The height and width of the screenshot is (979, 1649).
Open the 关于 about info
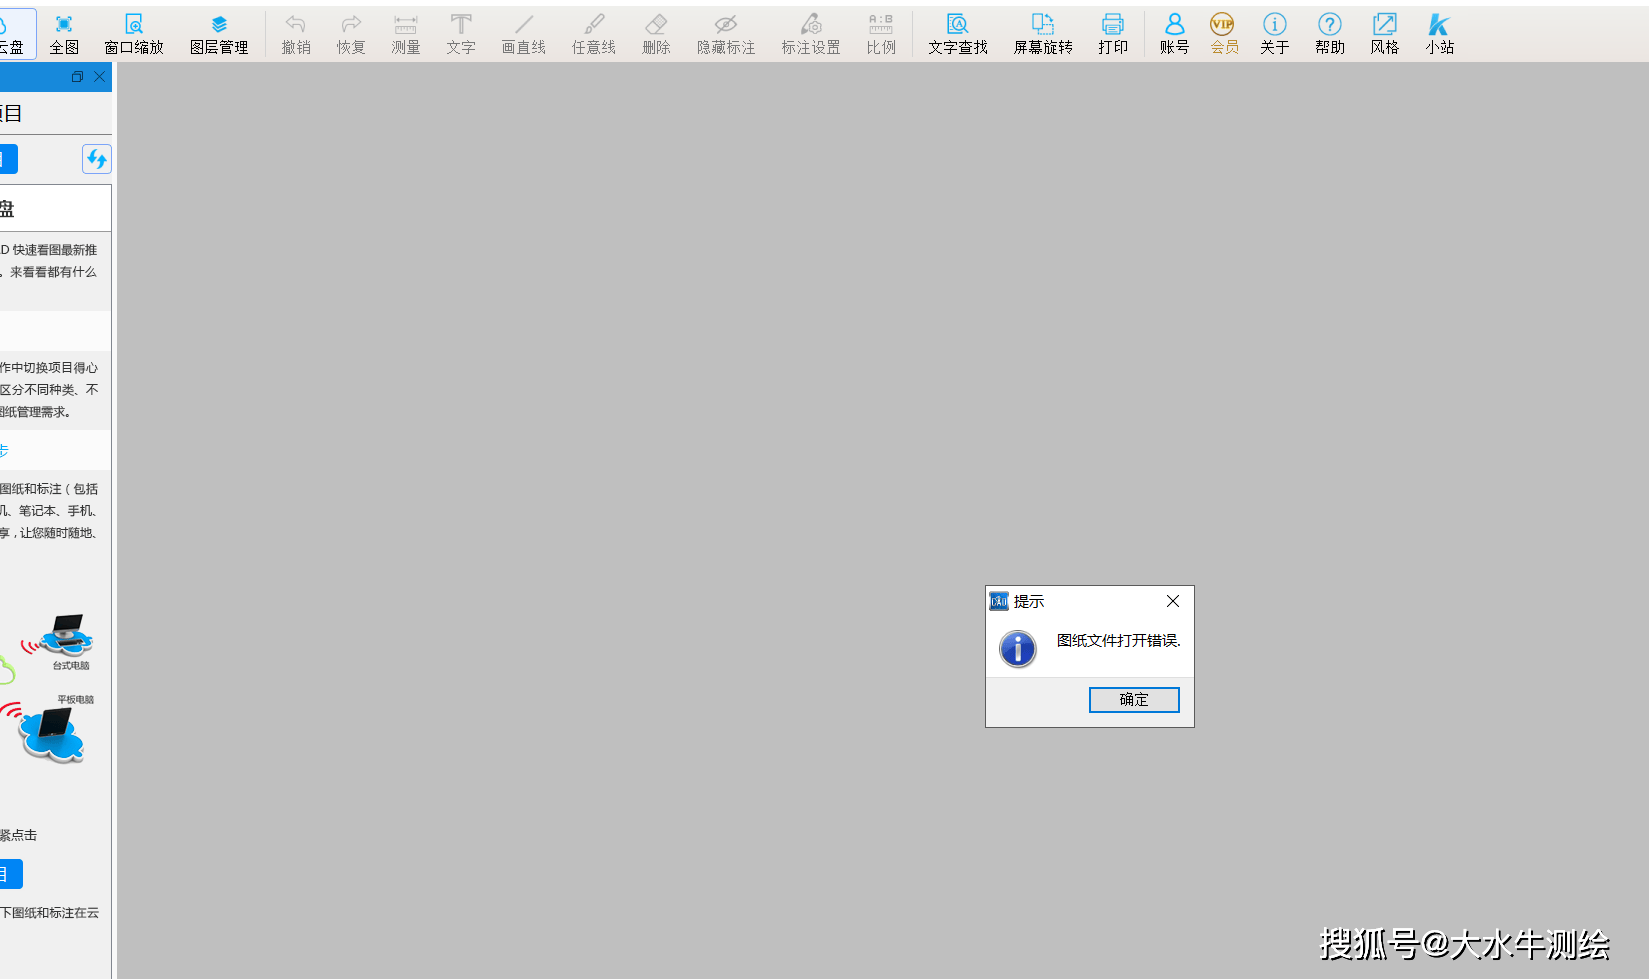click(1275, 34)
